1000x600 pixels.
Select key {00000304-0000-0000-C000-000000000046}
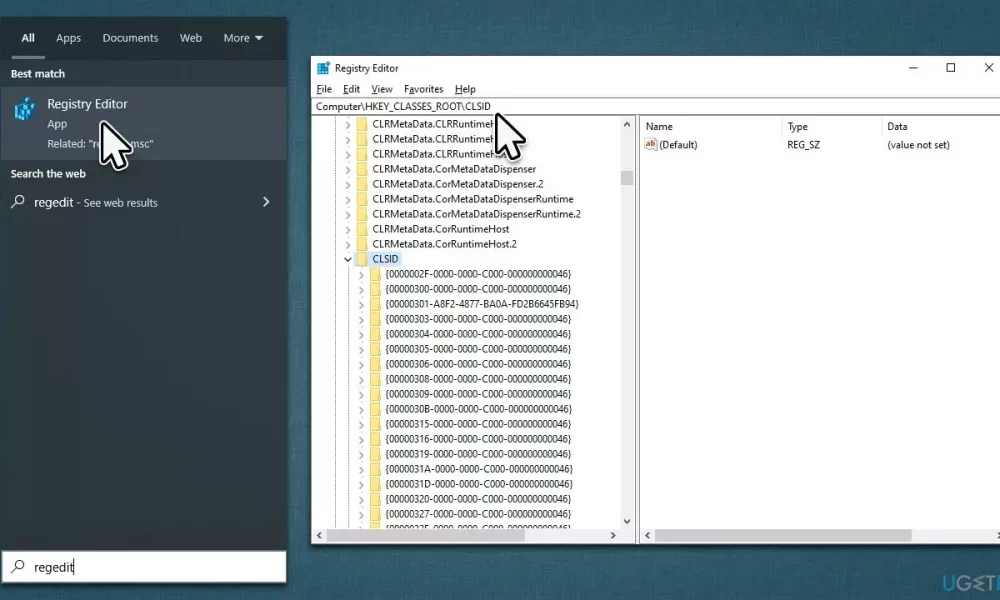coord(478,333)
